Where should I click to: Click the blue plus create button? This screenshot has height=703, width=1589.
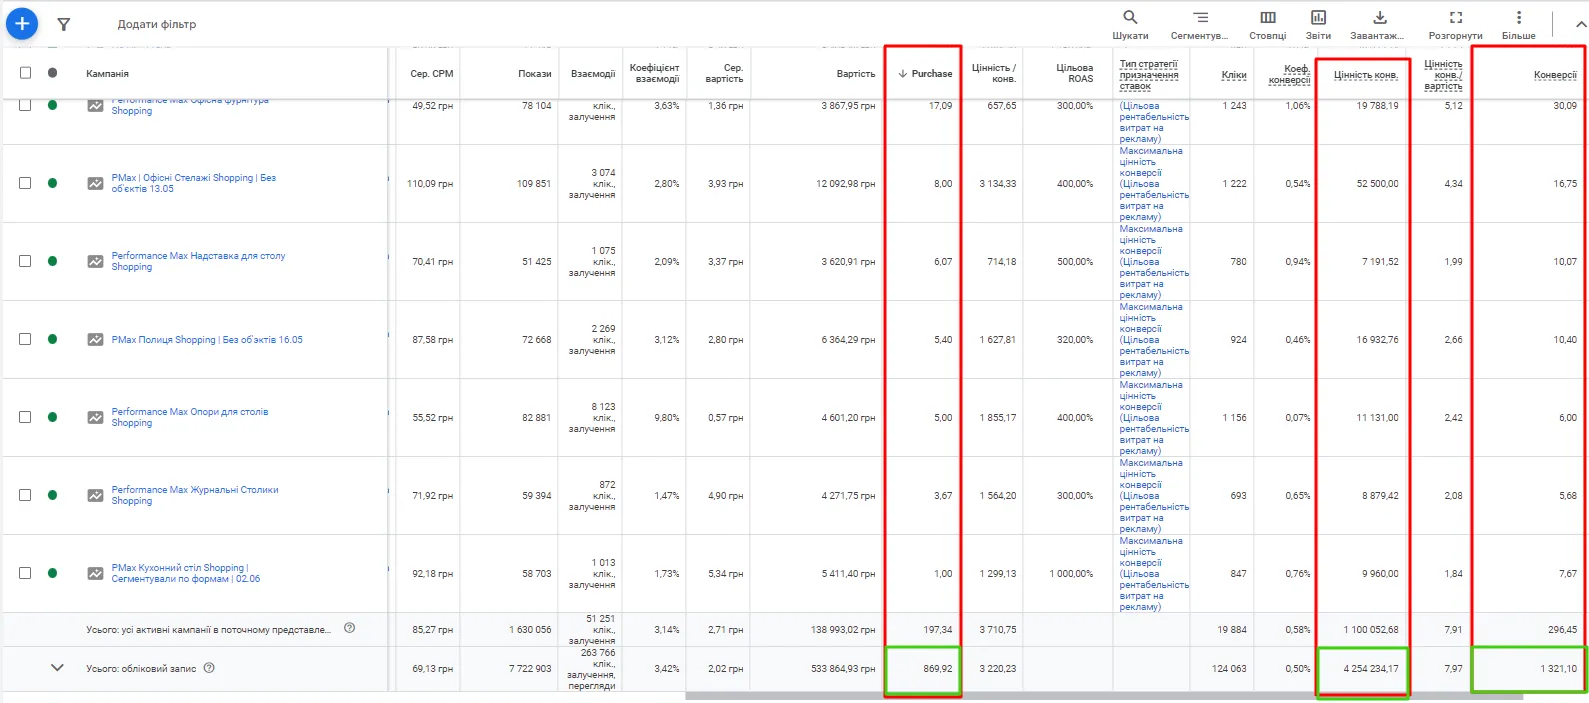(x=22, y=24)
